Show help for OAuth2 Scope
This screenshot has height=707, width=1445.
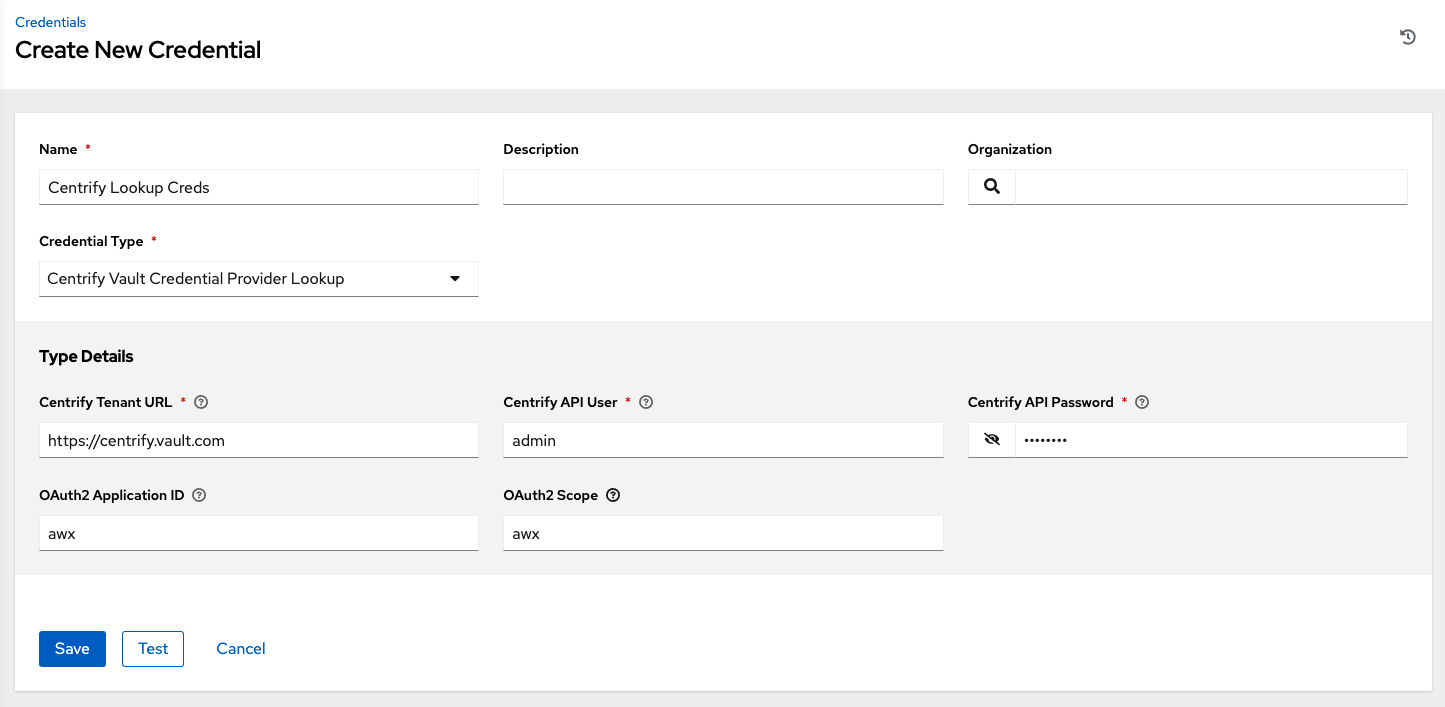click(x=613, y=494)
